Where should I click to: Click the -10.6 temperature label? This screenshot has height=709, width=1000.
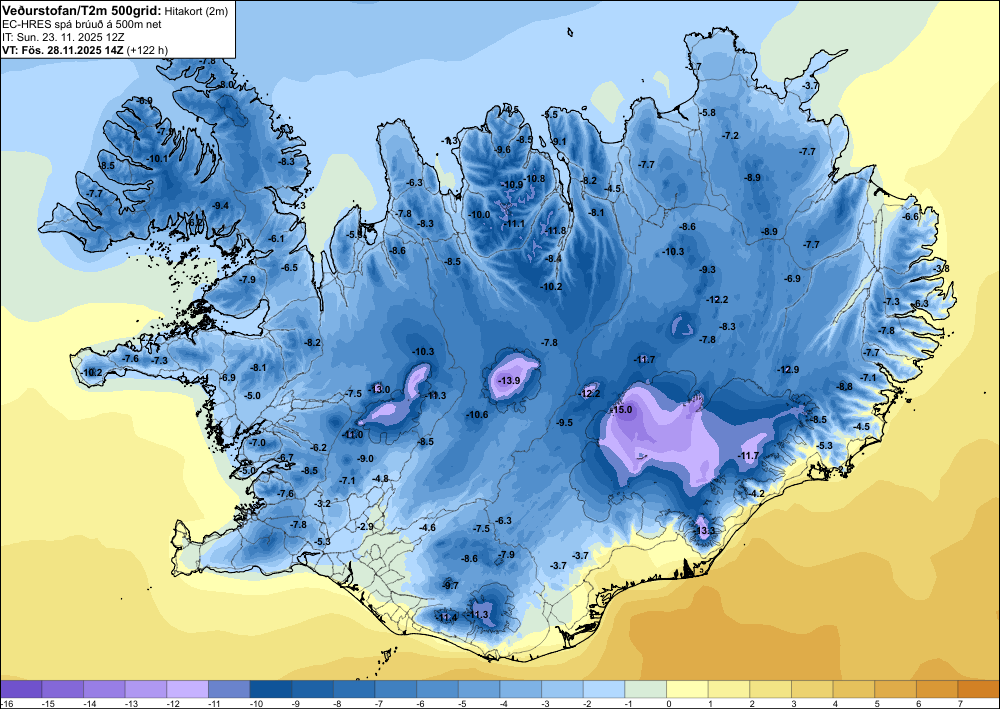[x=477, y=415]
